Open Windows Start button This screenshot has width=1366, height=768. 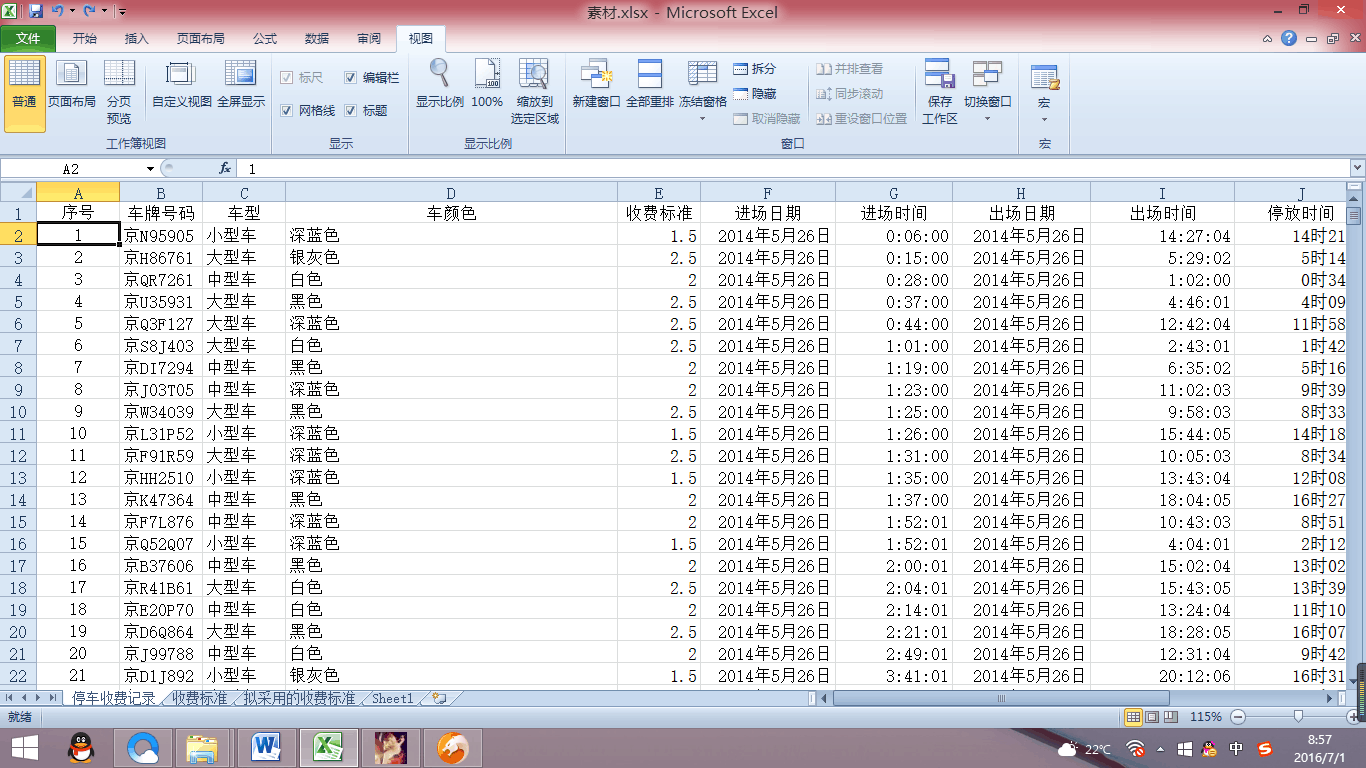[x=25, y=748]
